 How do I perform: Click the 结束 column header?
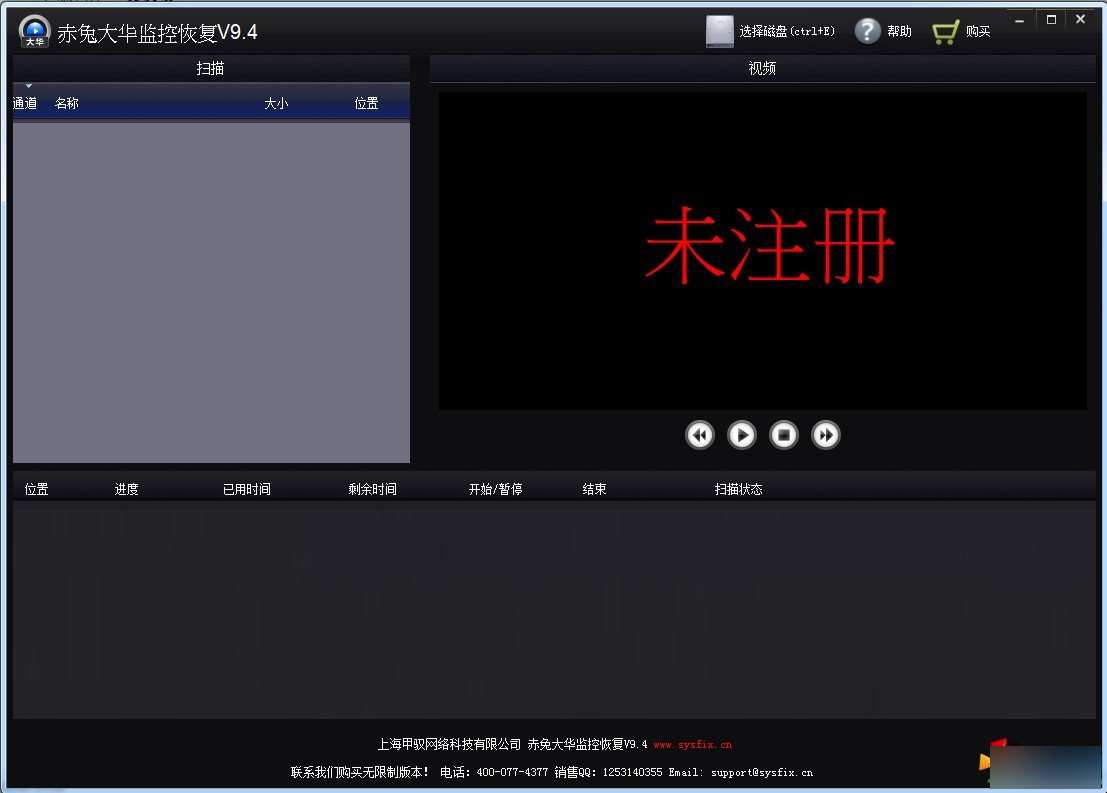pyautogui.click(x=594, y=489)
